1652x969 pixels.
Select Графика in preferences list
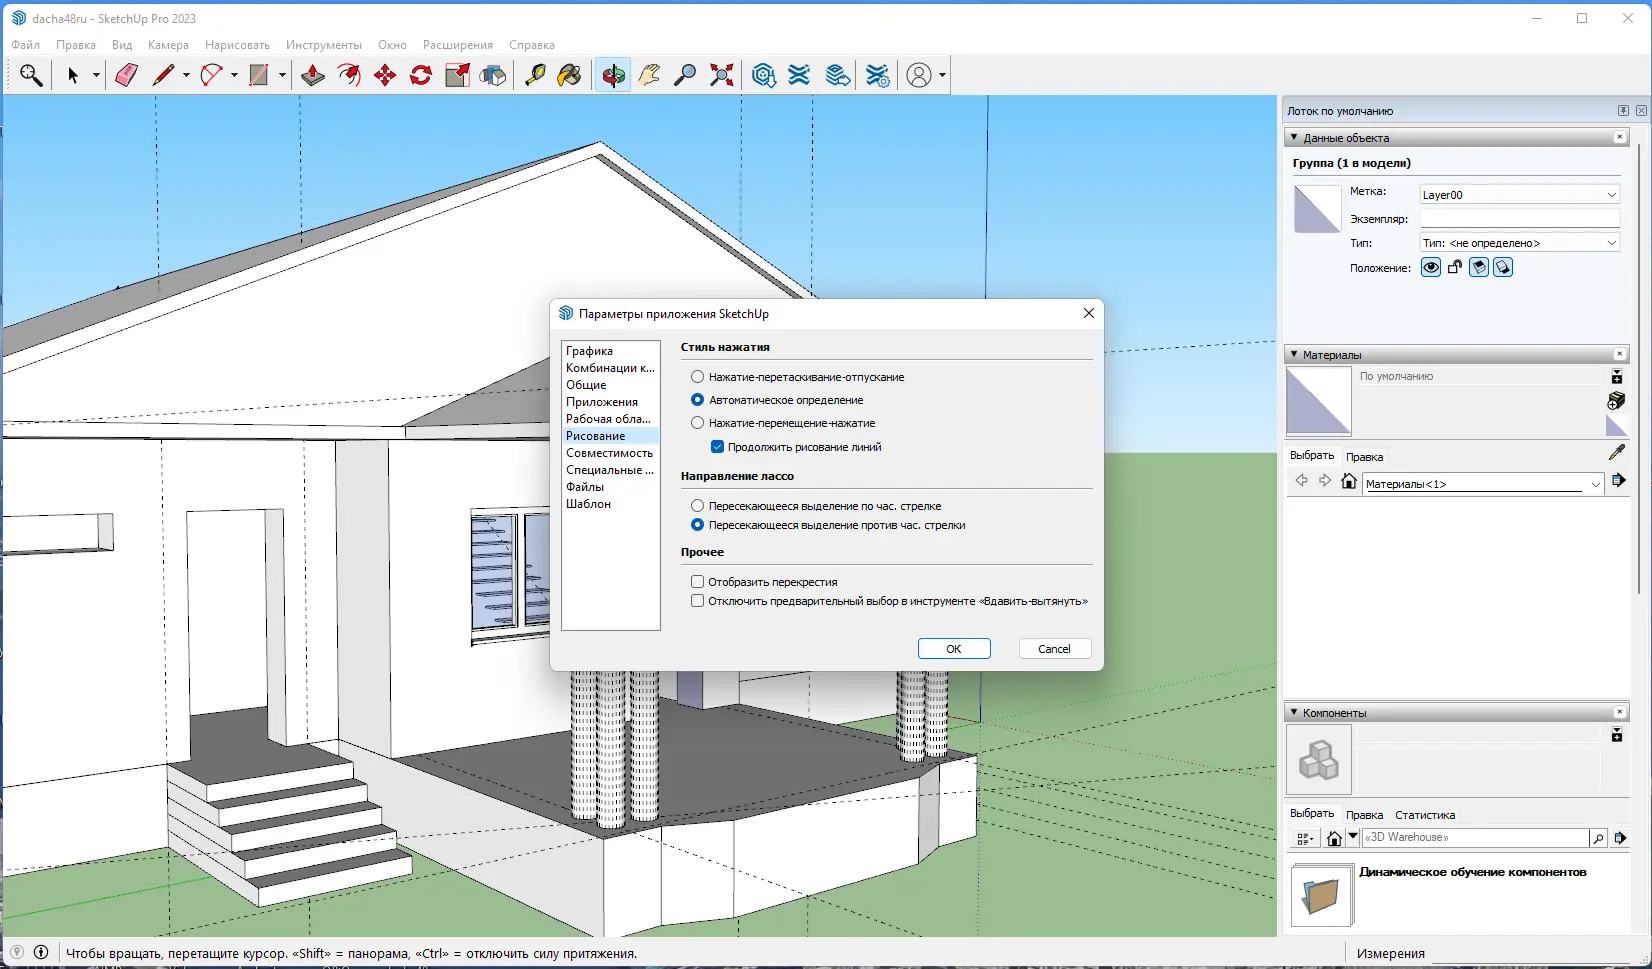pos(589,351)
